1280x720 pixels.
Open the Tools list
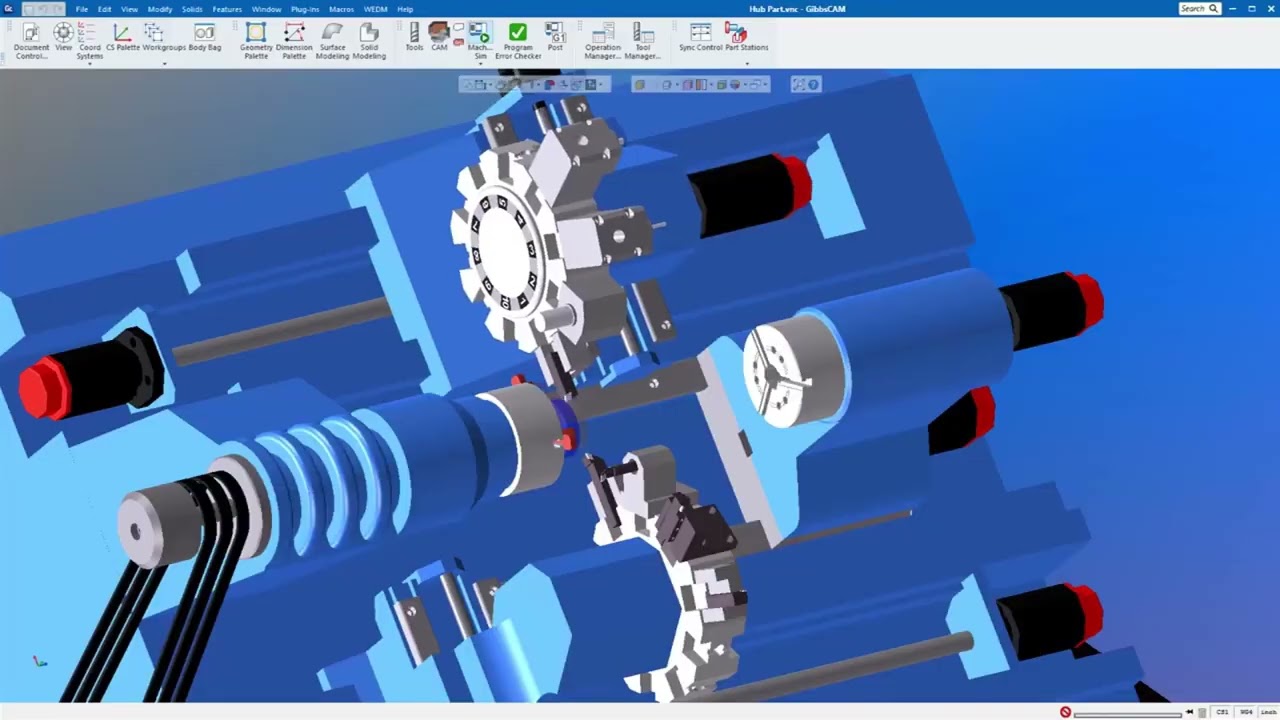click(x=414, y=38)
